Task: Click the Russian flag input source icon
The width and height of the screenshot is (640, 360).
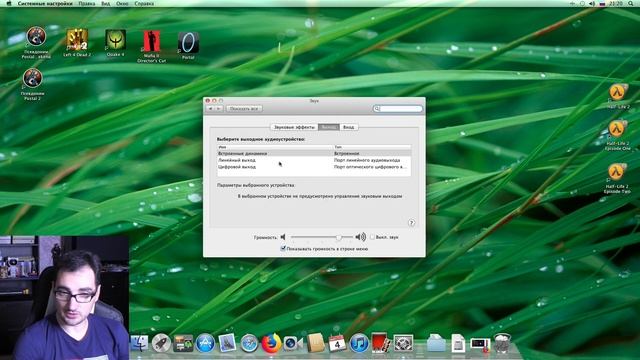Action: coord(602,3)
